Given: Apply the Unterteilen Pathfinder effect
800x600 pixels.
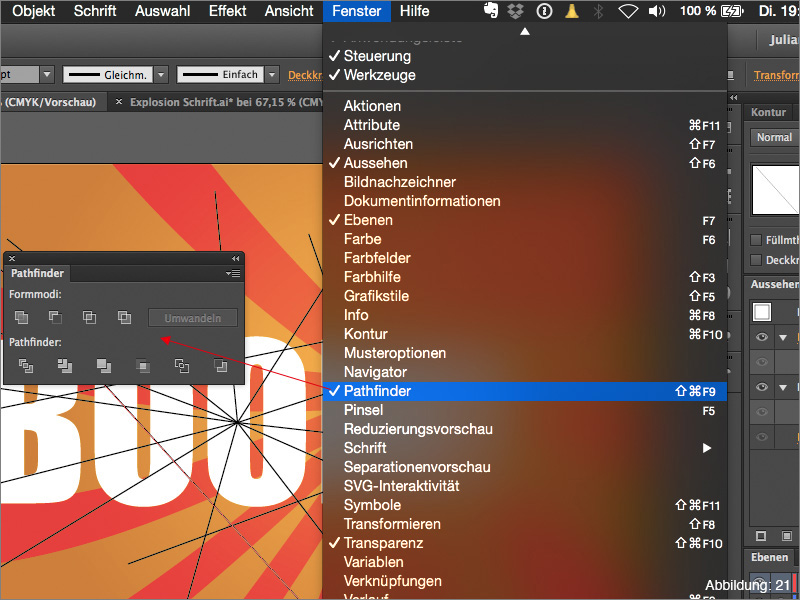Looking at the screenshot, I should 24,366.
